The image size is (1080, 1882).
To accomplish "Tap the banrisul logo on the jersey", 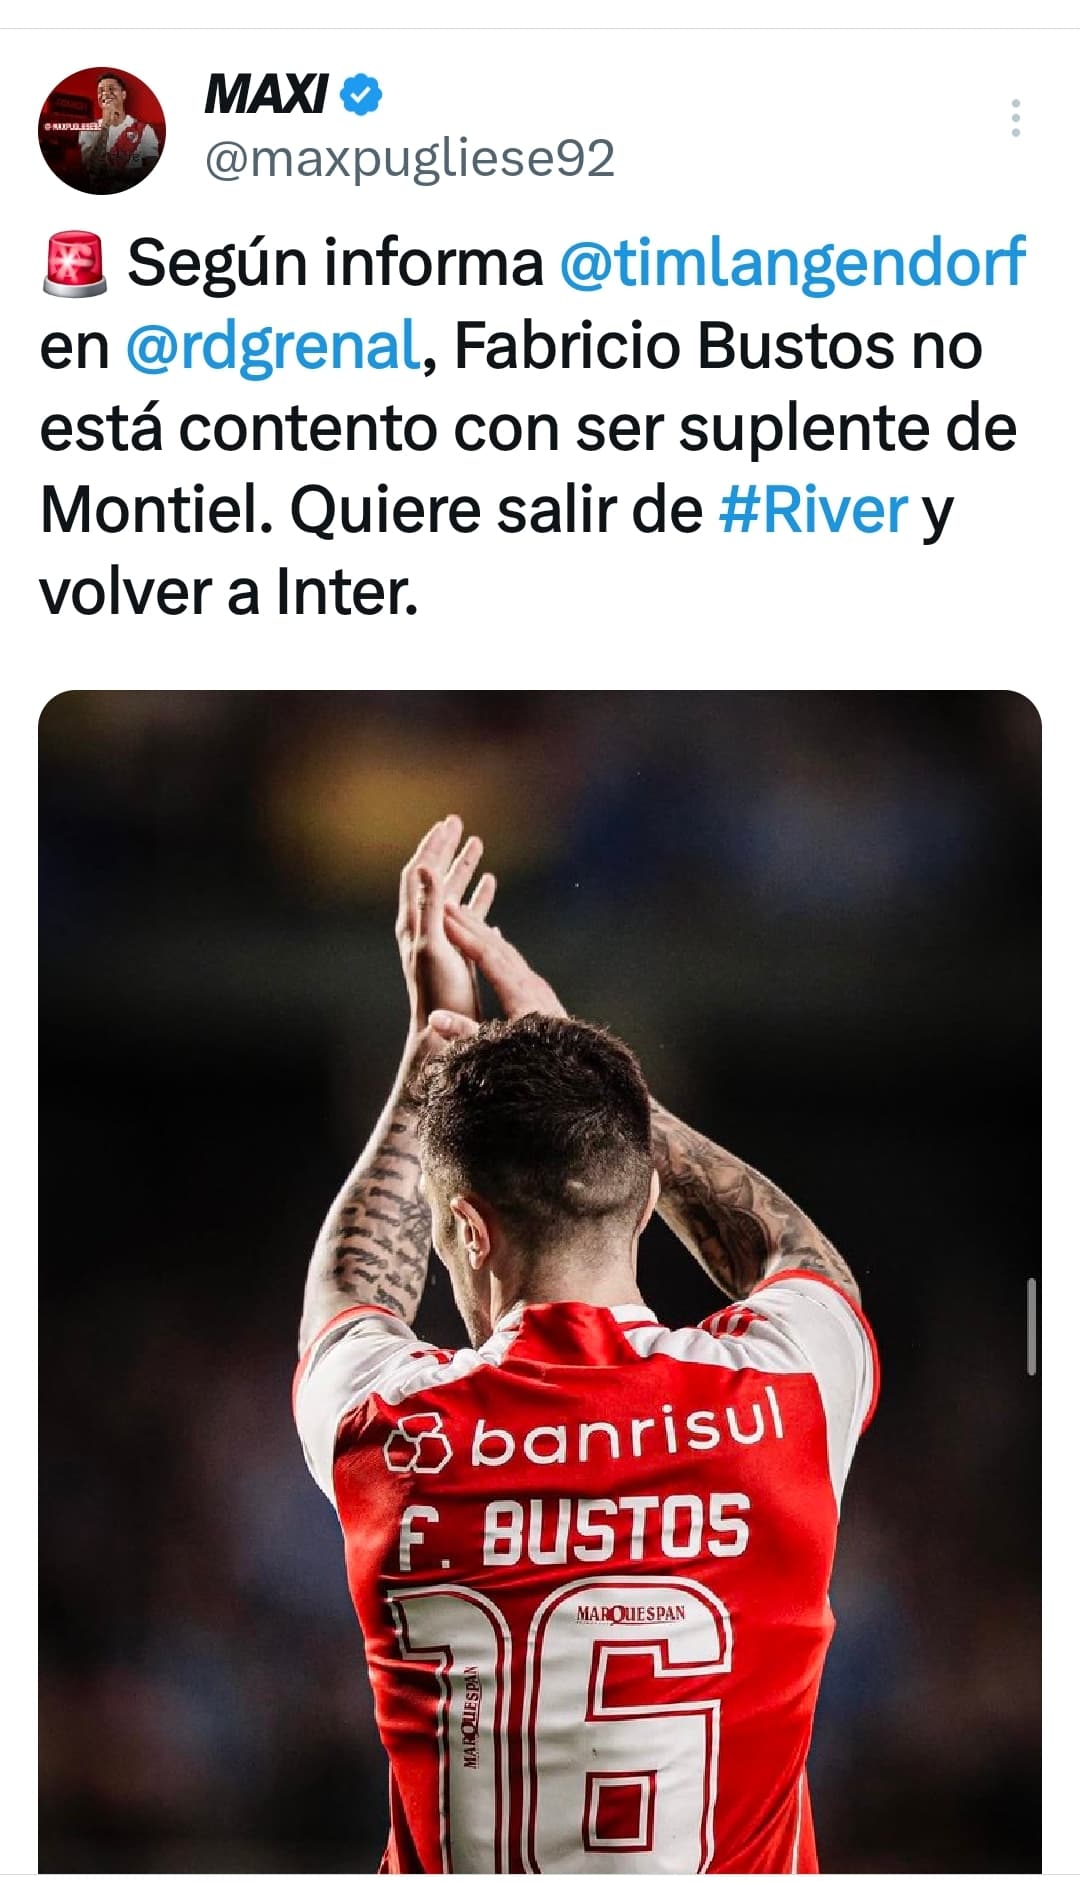I will (585, 1433).
